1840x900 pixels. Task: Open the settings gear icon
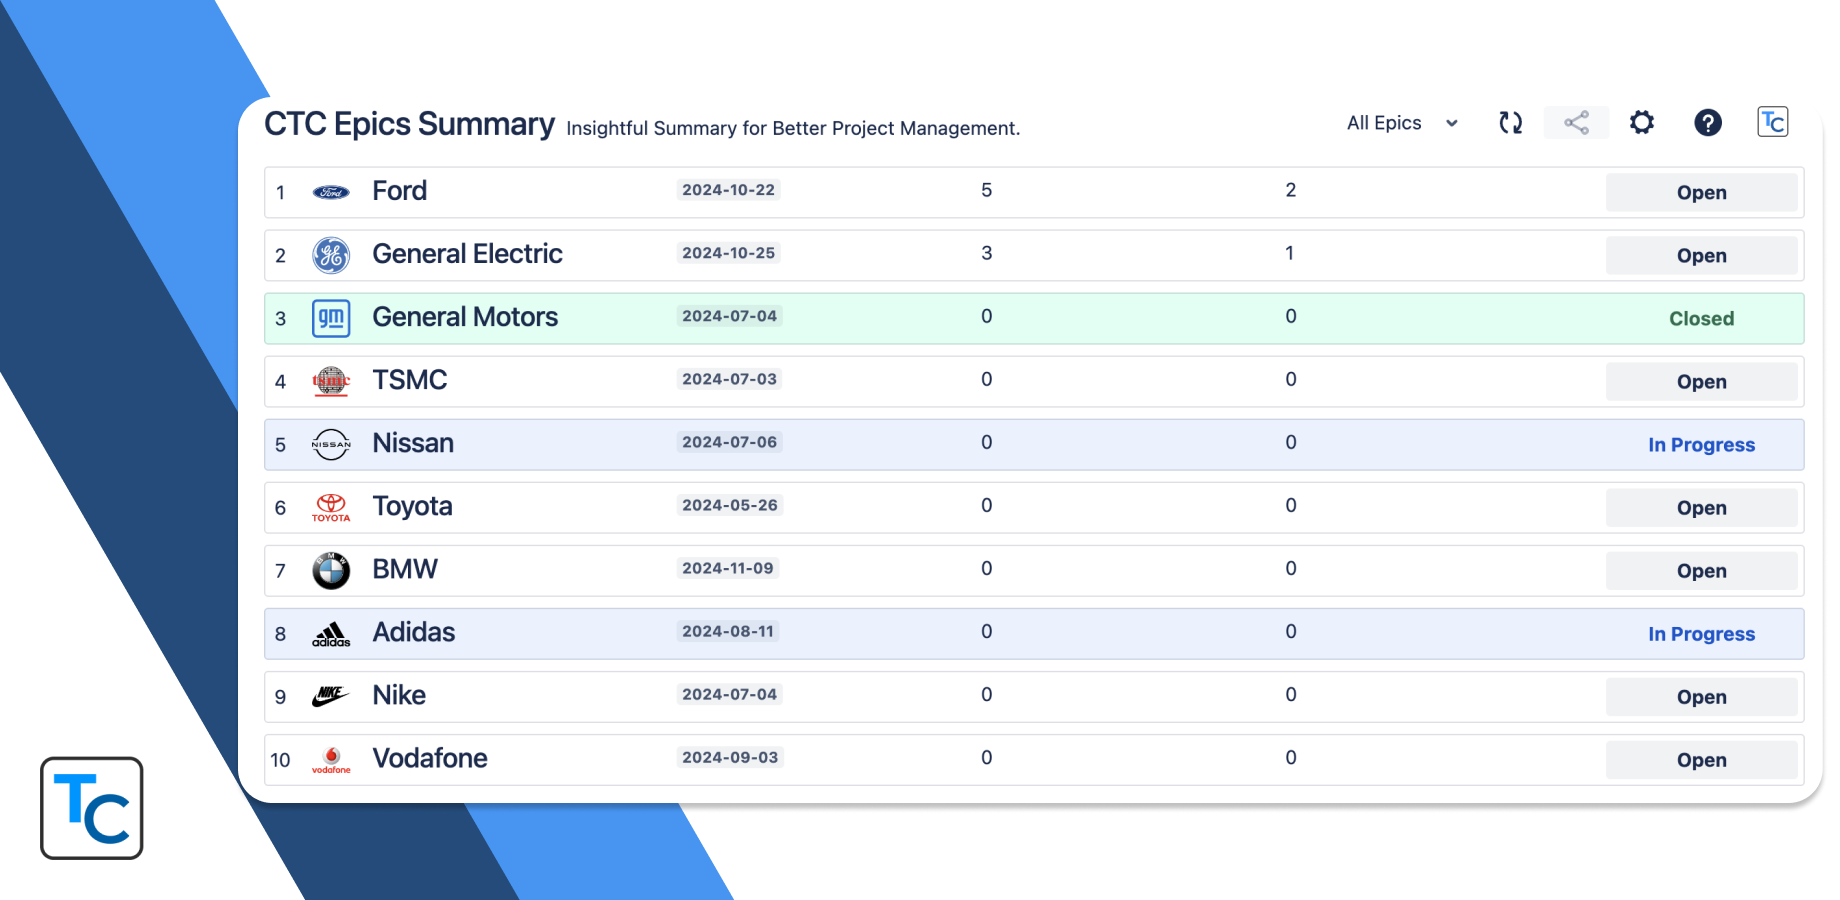click(1642, 123)
